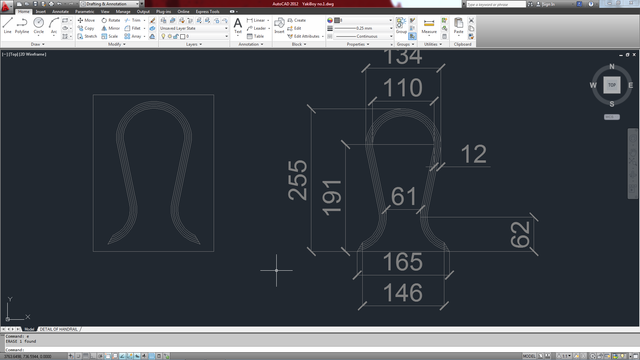Click the keyword search input field
640x360 pixels.
(496, 4)
